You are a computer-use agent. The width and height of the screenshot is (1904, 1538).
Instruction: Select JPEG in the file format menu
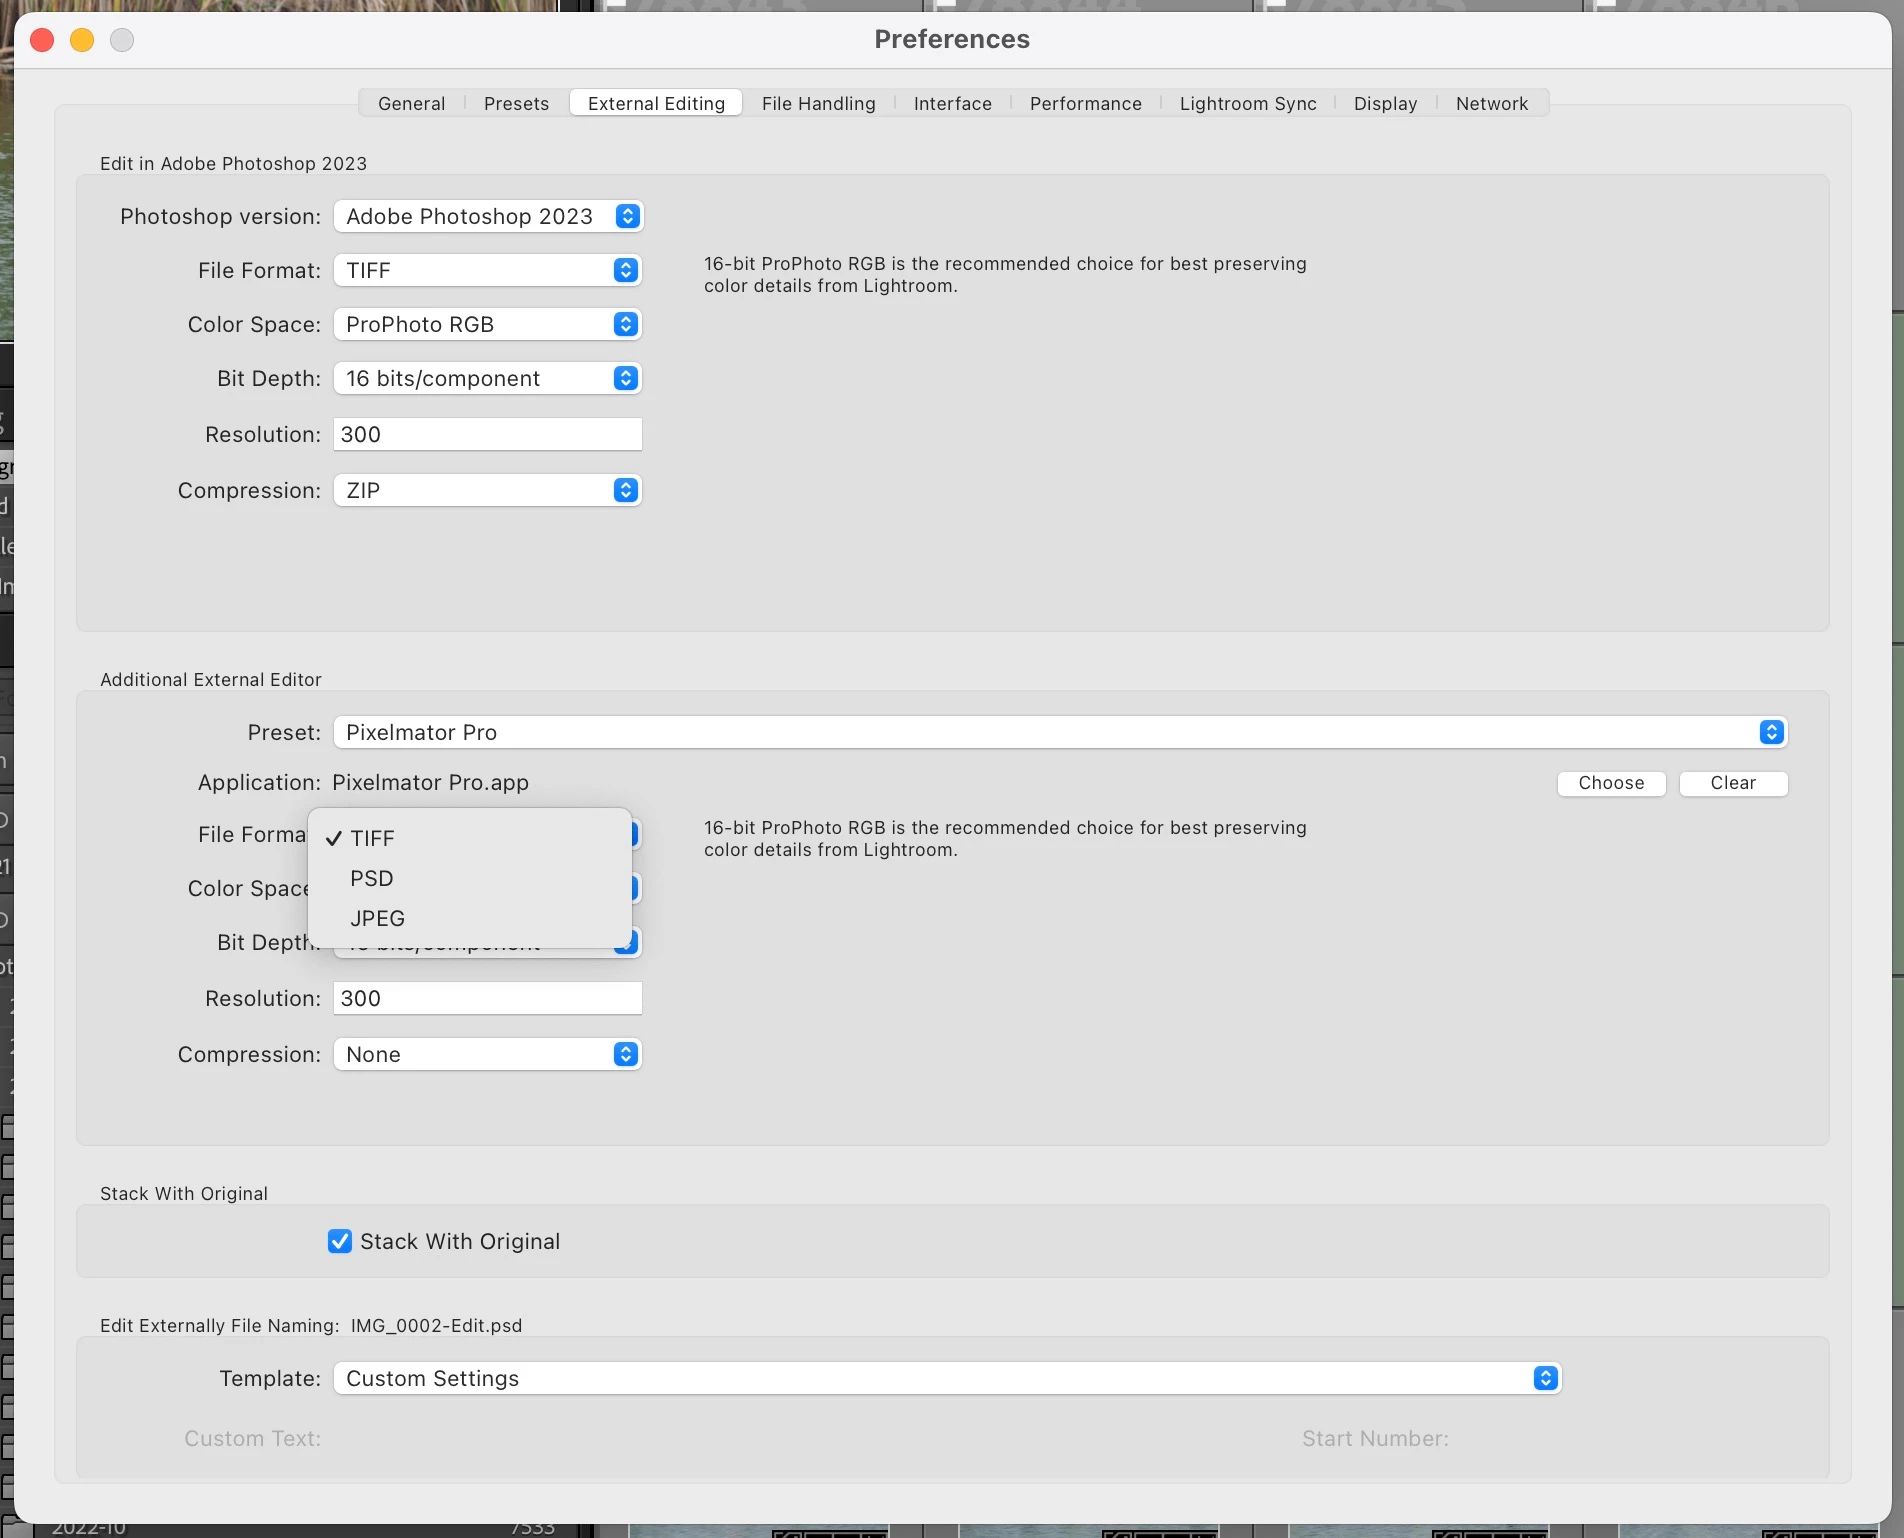[470, 918]
